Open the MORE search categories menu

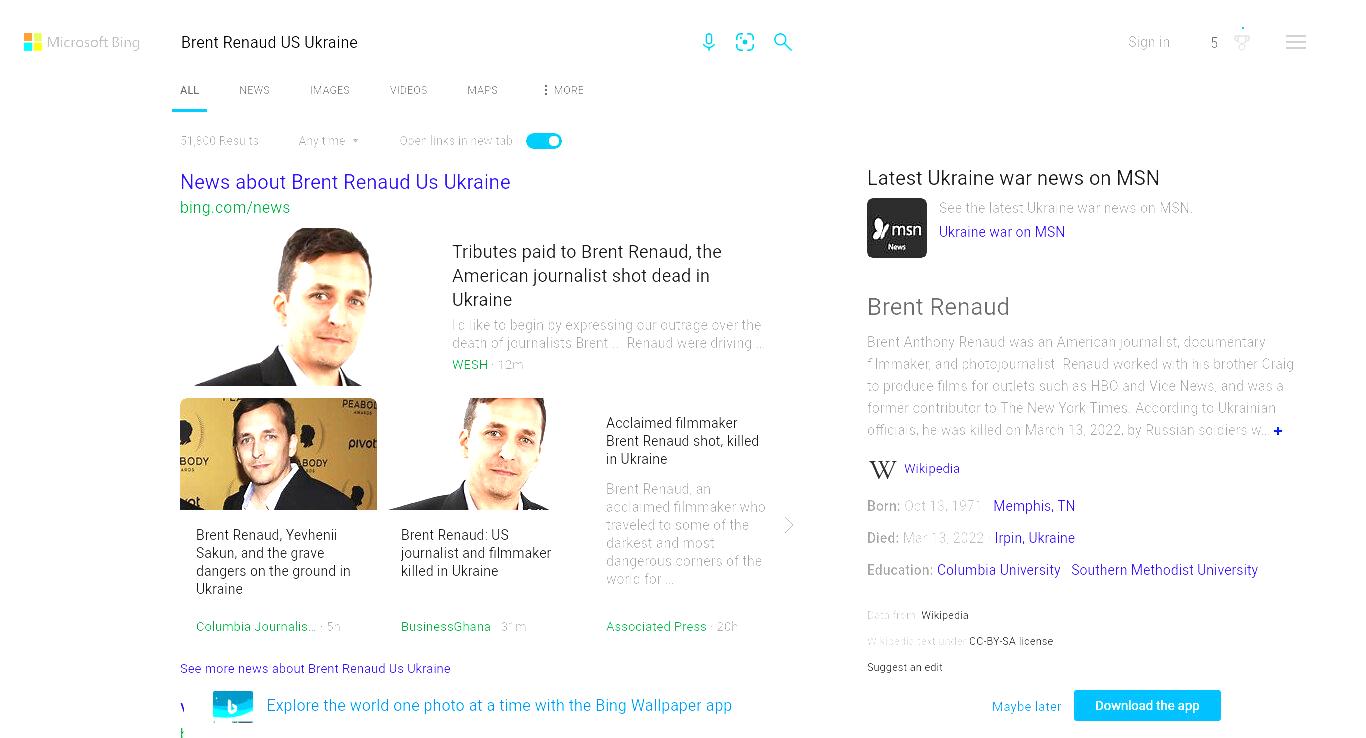tap(563, 90)
